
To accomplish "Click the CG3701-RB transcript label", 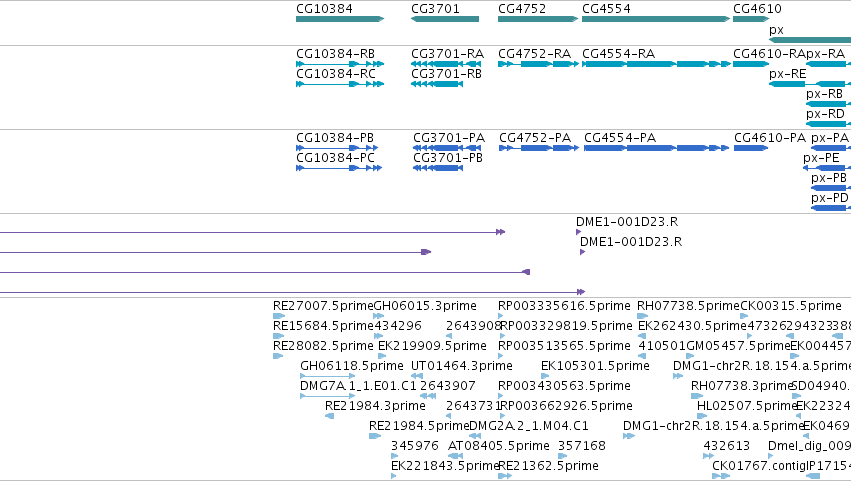I will [446, 74].
